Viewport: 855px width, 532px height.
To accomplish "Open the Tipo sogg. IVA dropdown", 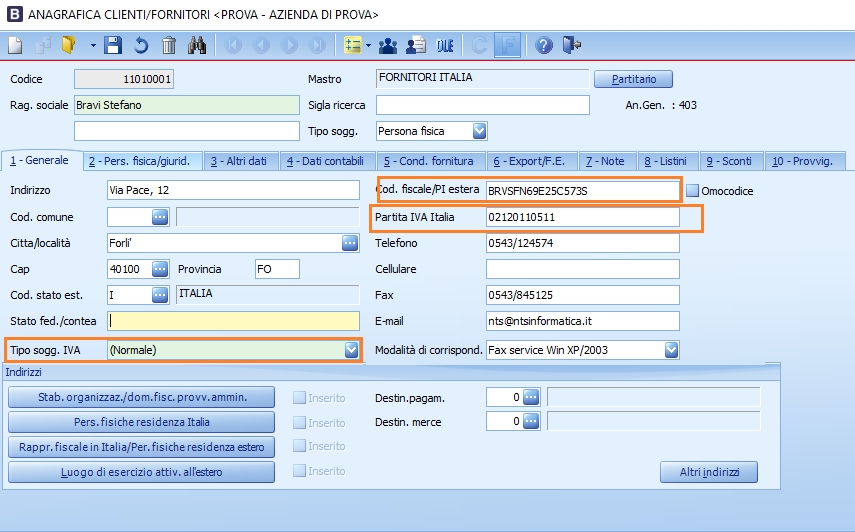I will [x=351, y=350].
